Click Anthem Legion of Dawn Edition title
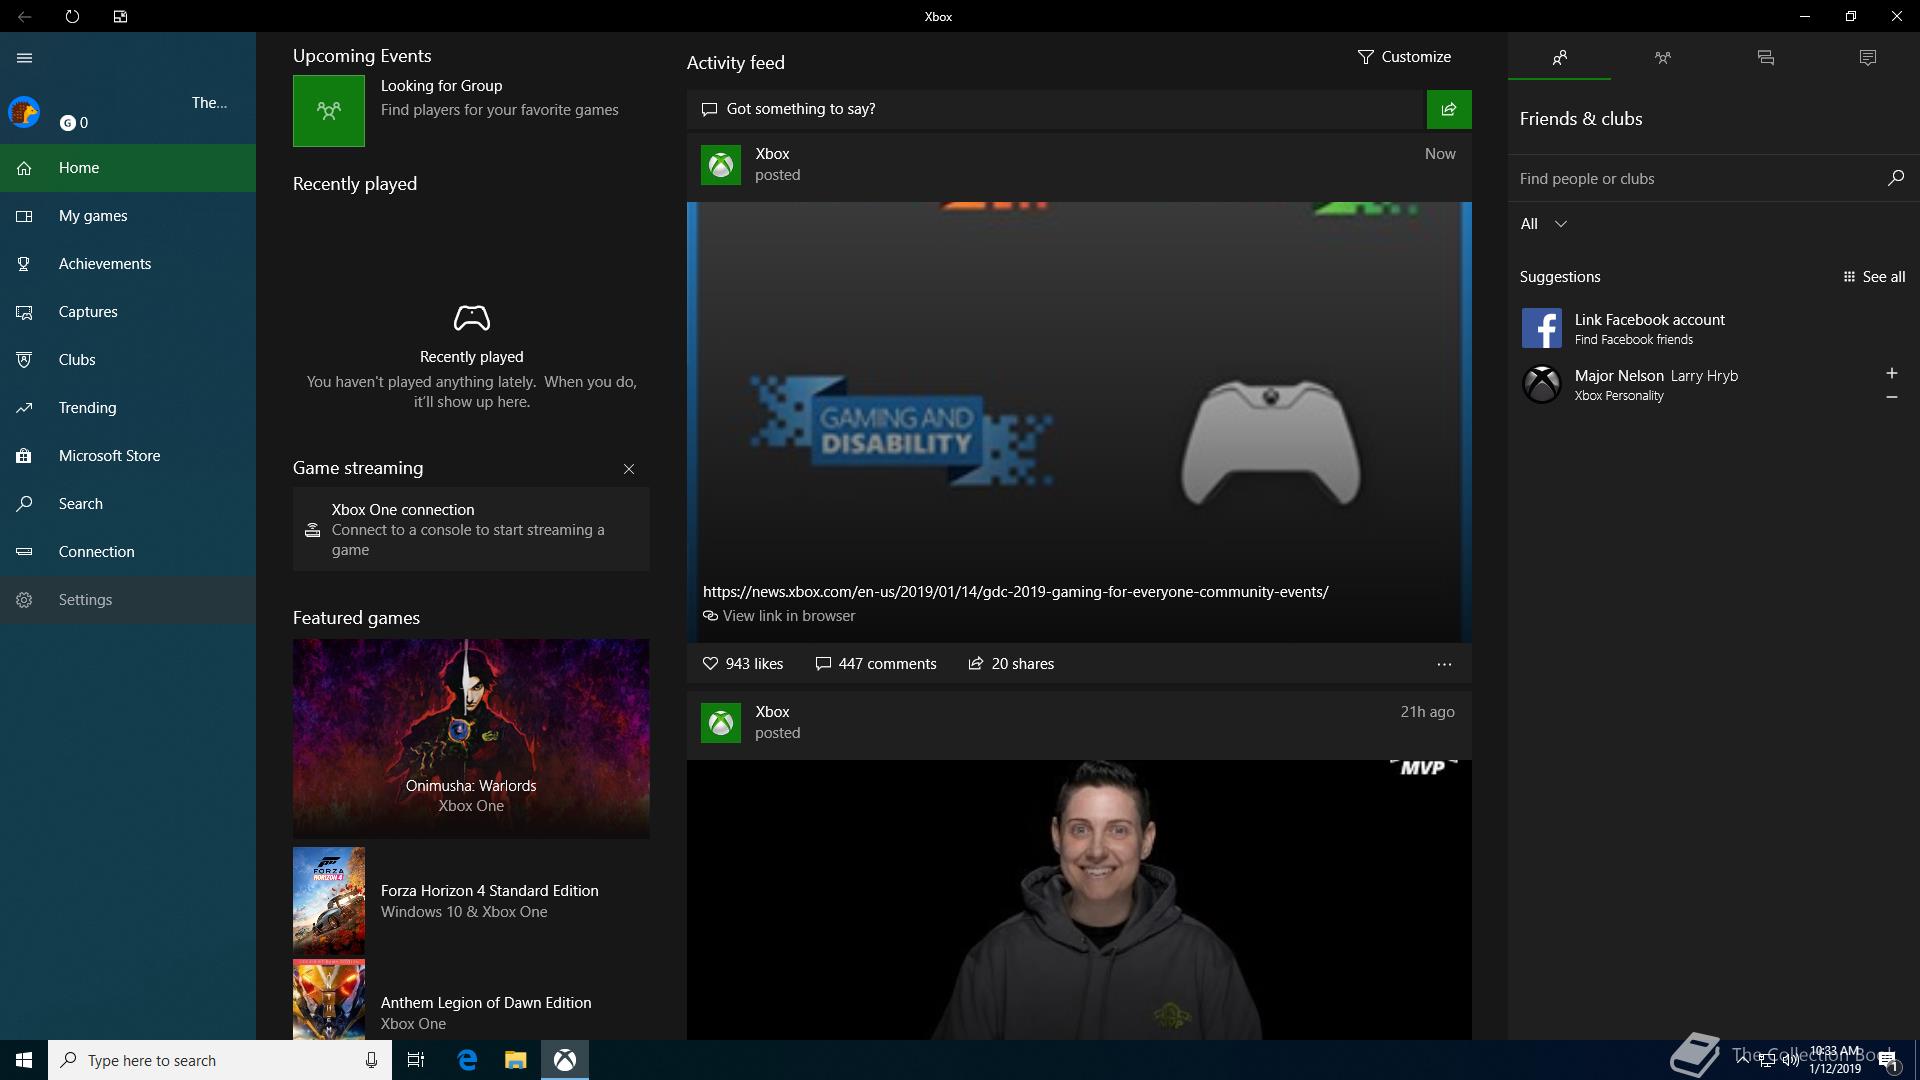Viewport: 1920px width, 1080px height. [x=486, y=1003]
